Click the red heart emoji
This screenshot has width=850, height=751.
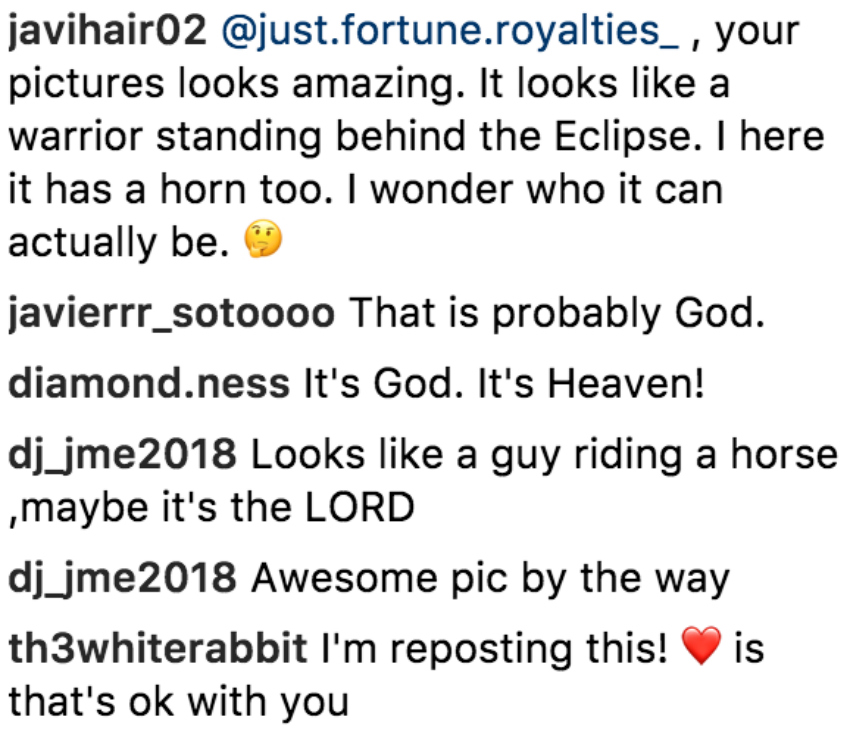701,646
